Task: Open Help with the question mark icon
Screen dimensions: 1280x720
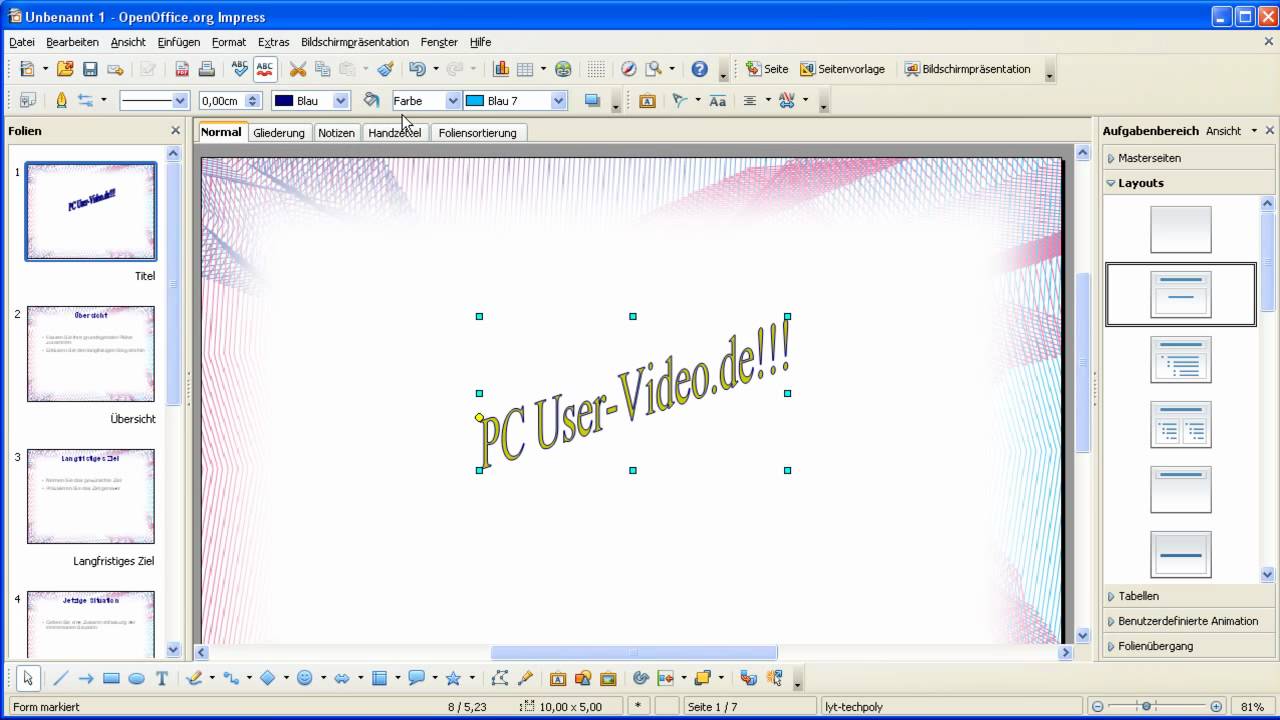Action: pyautogui.click(x=699, y=69)
